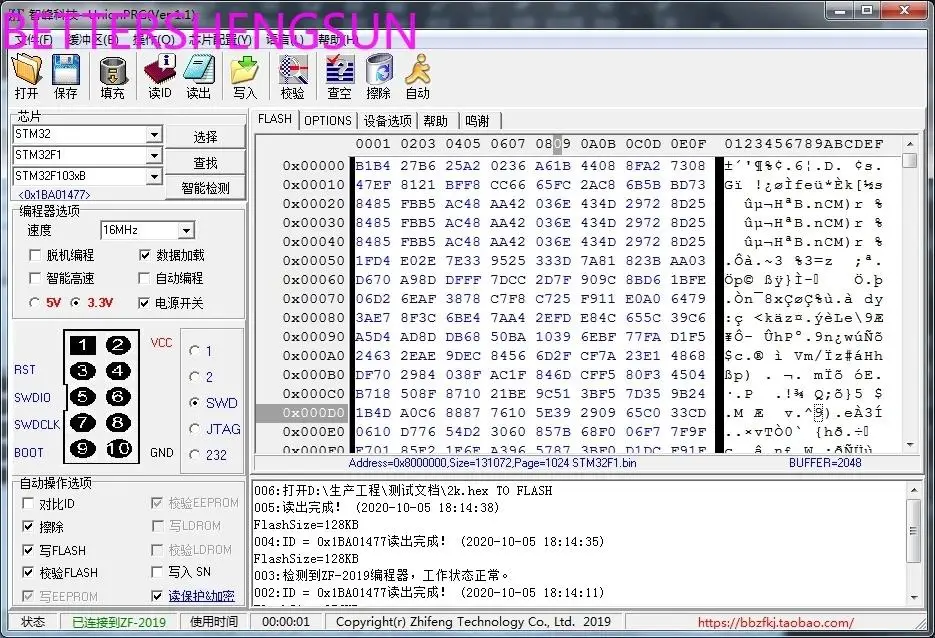The width and height of the screenshot is (935, 638).
Task: Enable the 对比ID checkbox
Action: [x=27, y=503]
